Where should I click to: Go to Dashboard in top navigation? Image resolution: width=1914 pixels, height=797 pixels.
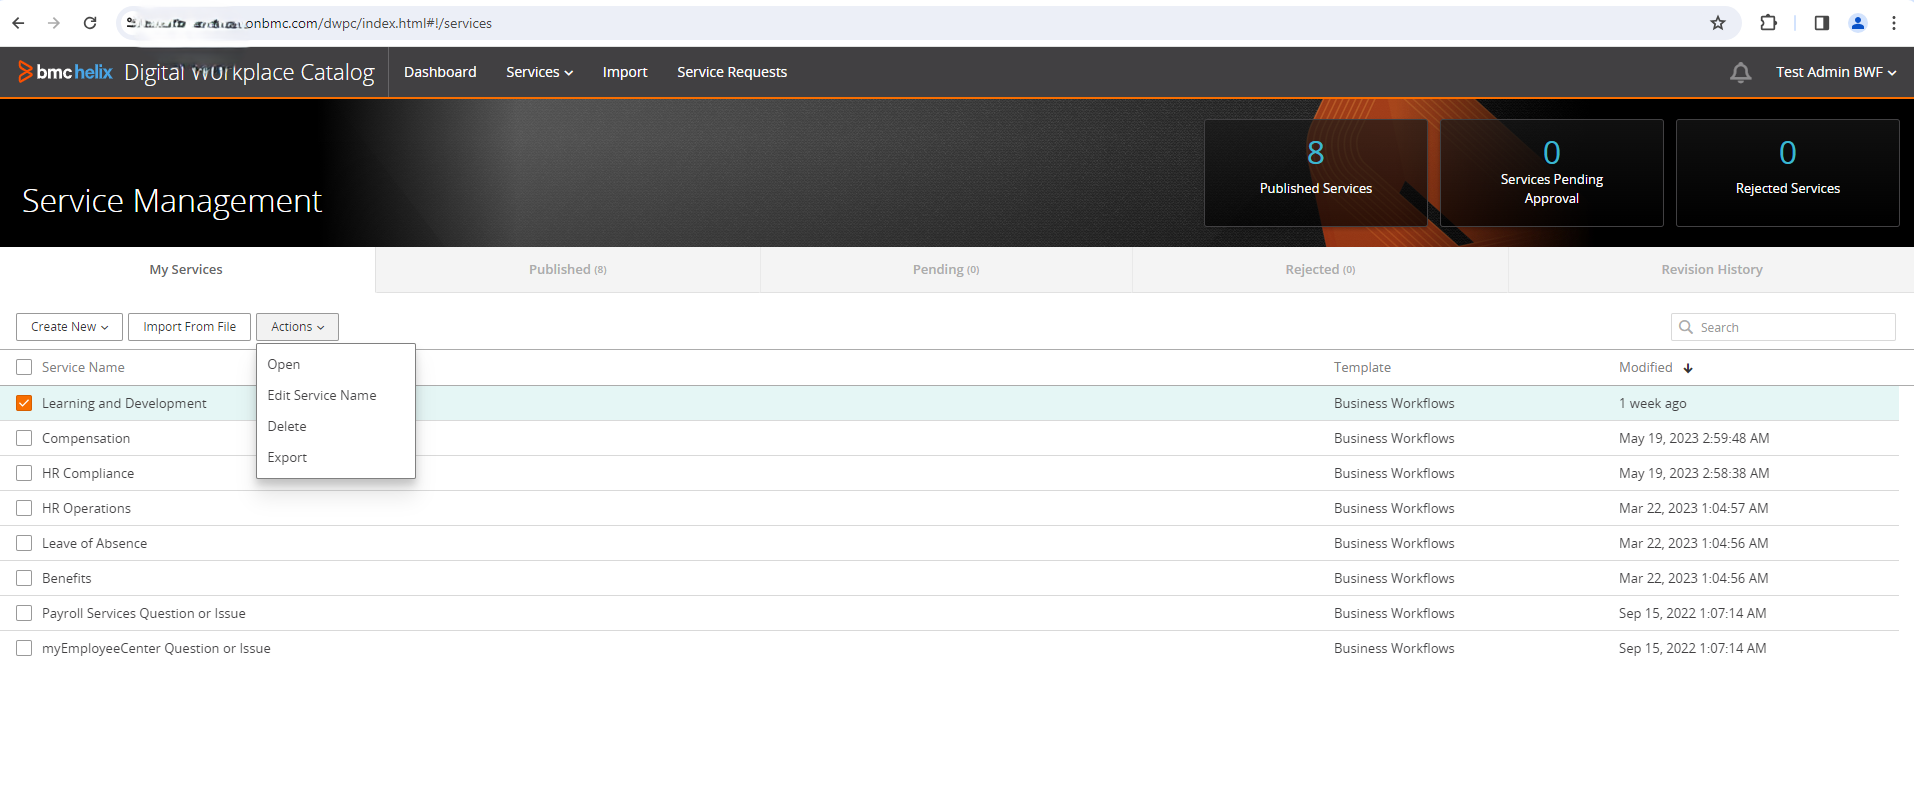(x=440, y=72)
